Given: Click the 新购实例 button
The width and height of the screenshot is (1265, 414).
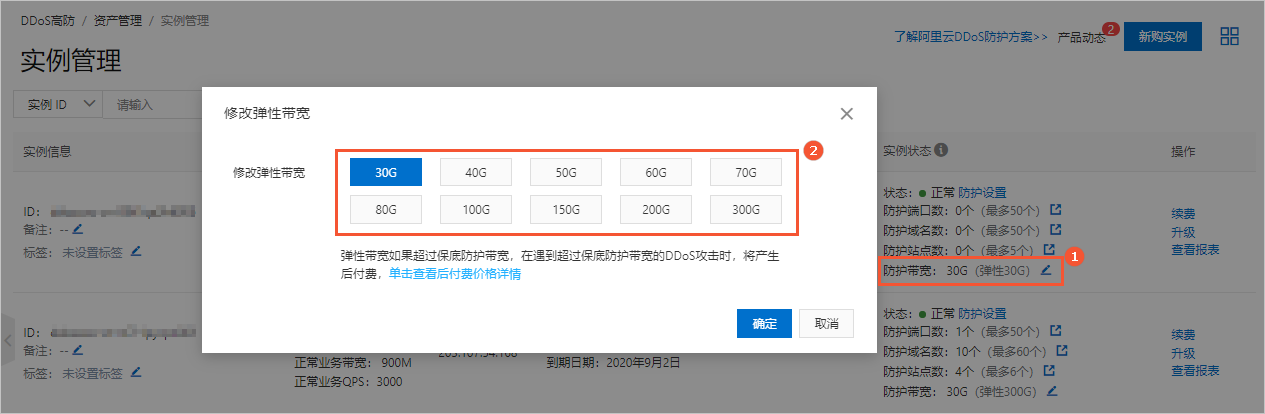Looking at the screenshot, I should click(1161, 37).
